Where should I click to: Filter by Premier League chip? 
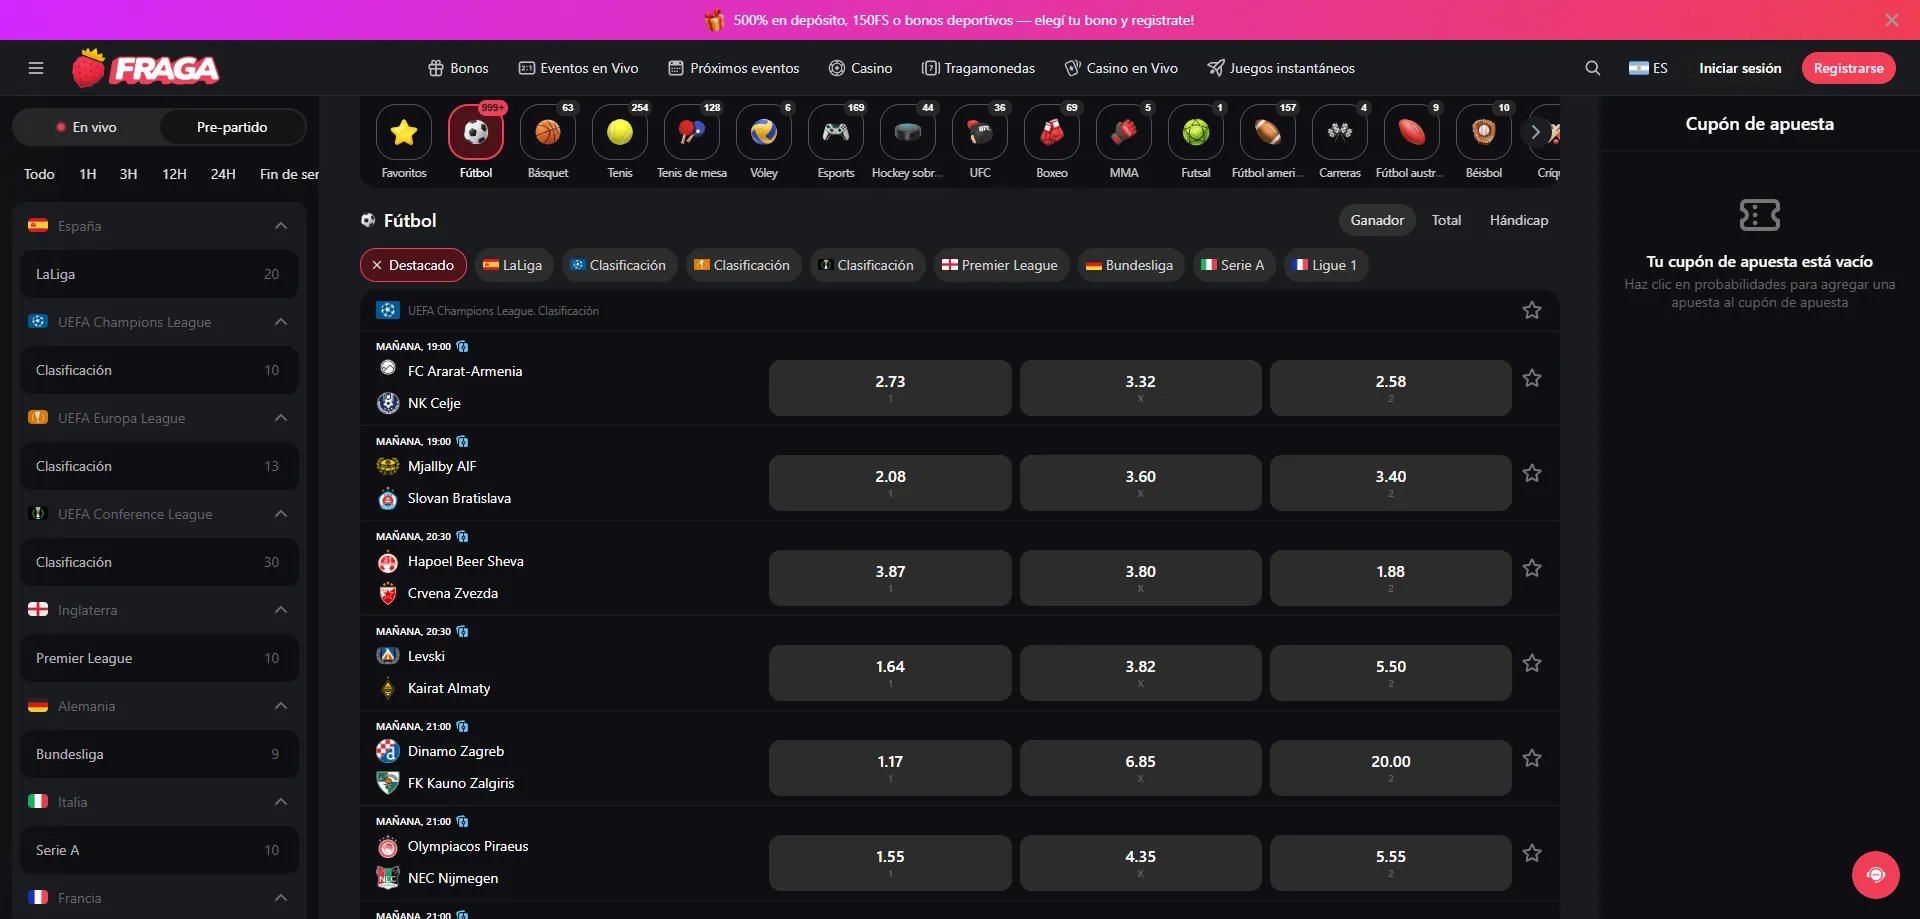click(1001, 265)
